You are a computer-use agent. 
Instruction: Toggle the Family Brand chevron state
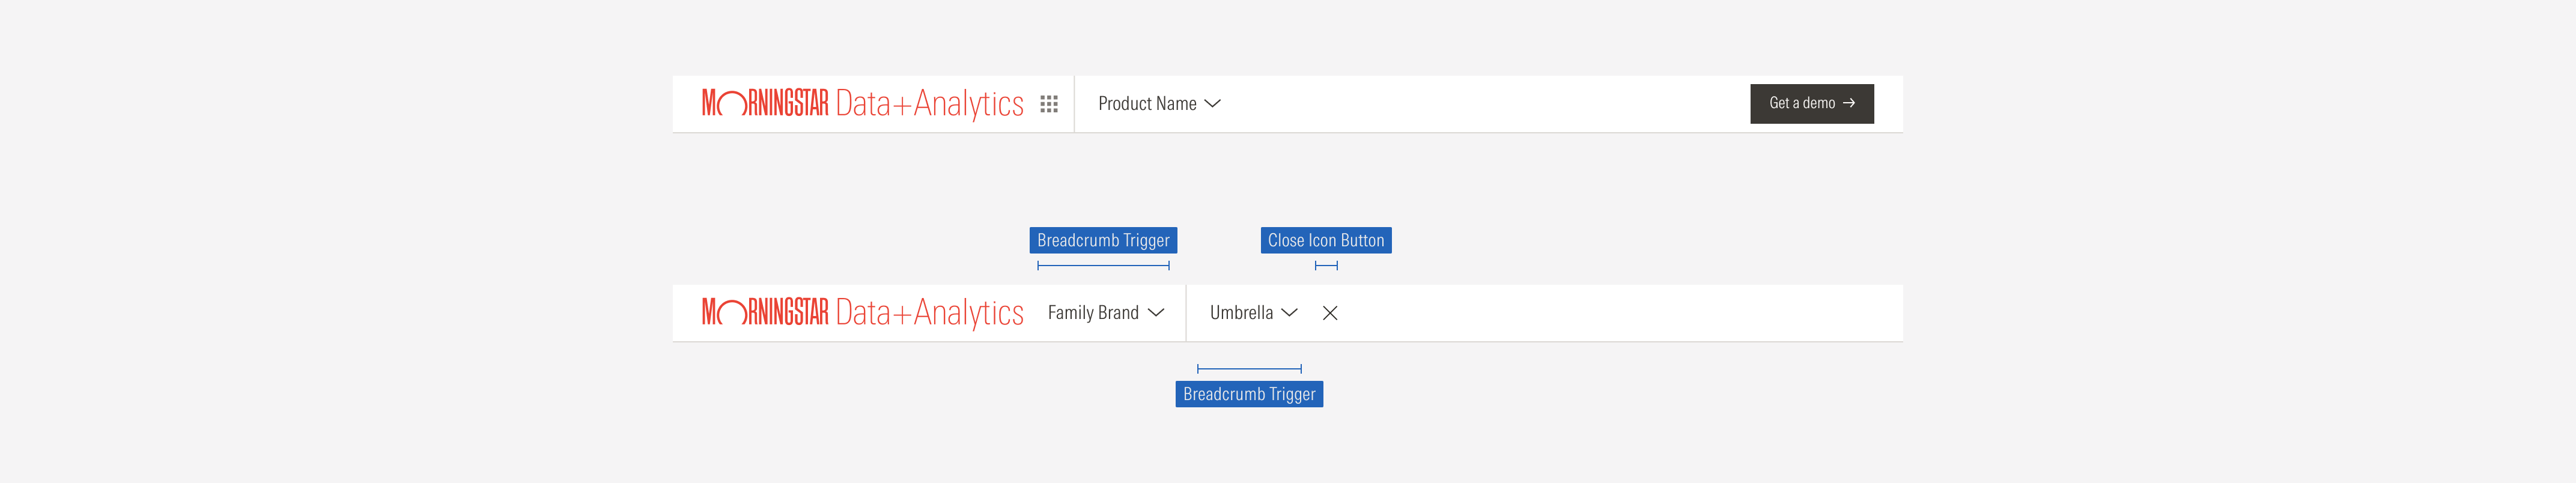pyautogui.click(x=1158, y=312)
